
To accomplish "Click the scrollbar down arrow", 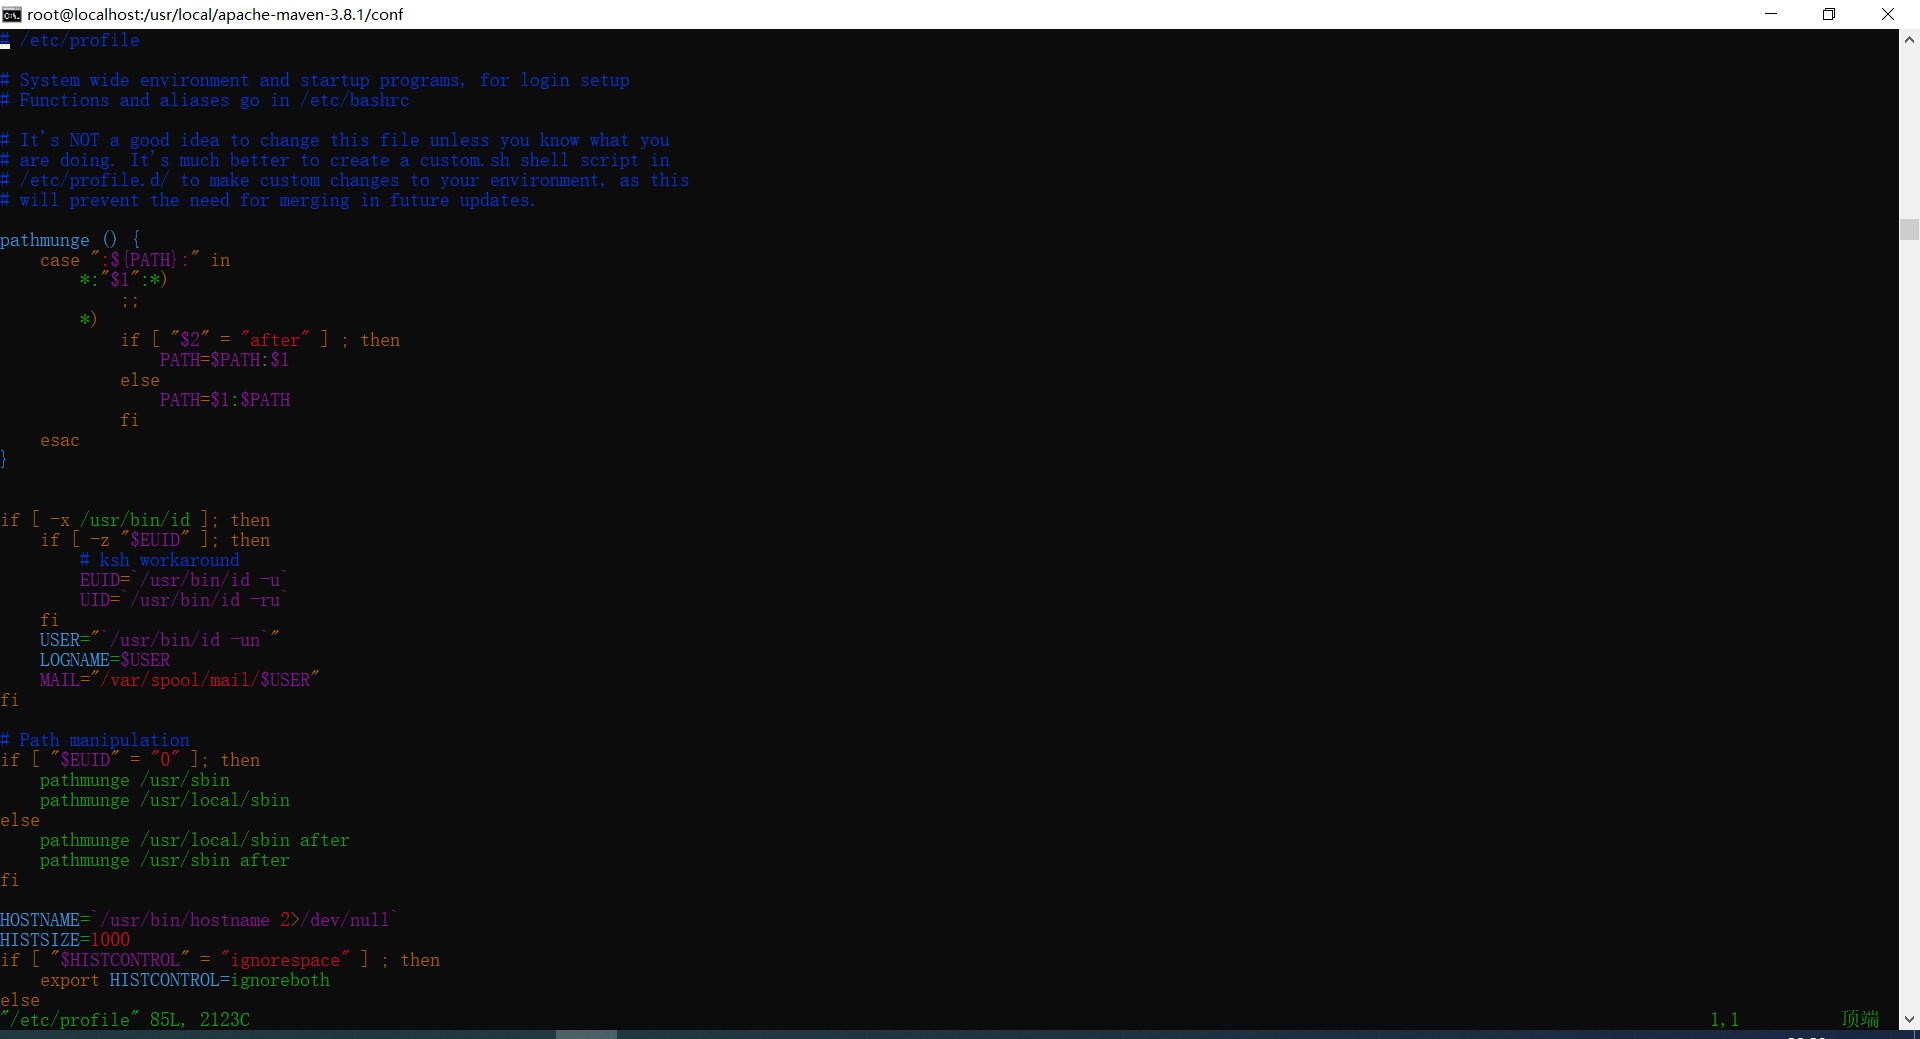I will [x=1909, y=1019].
